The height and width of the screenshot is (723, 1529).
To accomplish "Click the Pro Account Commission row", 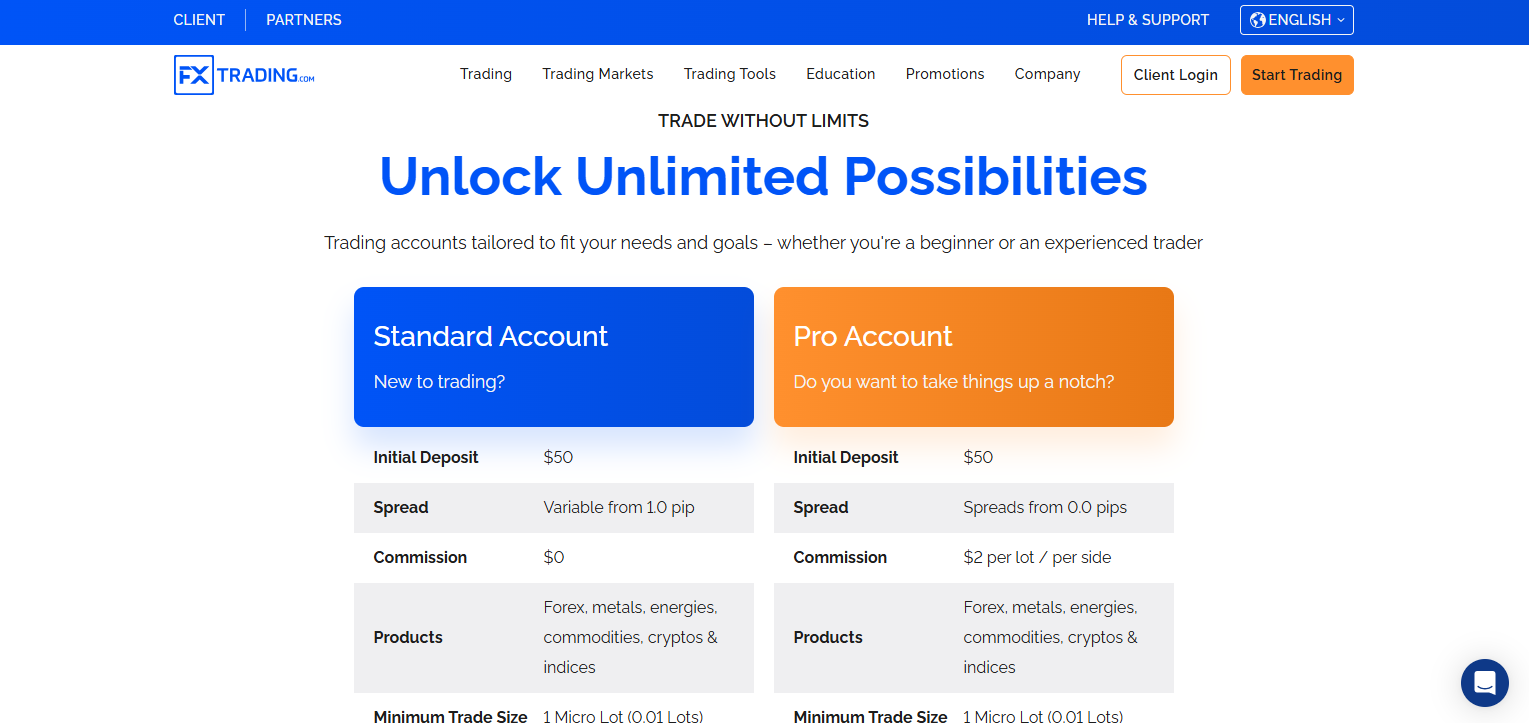I will [x=974, y=558].
